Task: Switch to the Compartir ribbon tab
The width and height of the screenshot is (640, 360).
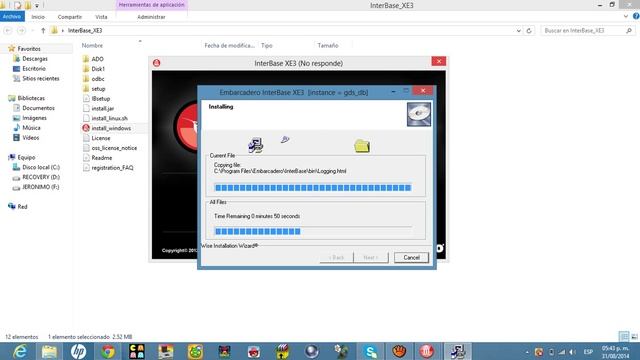Action: (x=70, y=17)
